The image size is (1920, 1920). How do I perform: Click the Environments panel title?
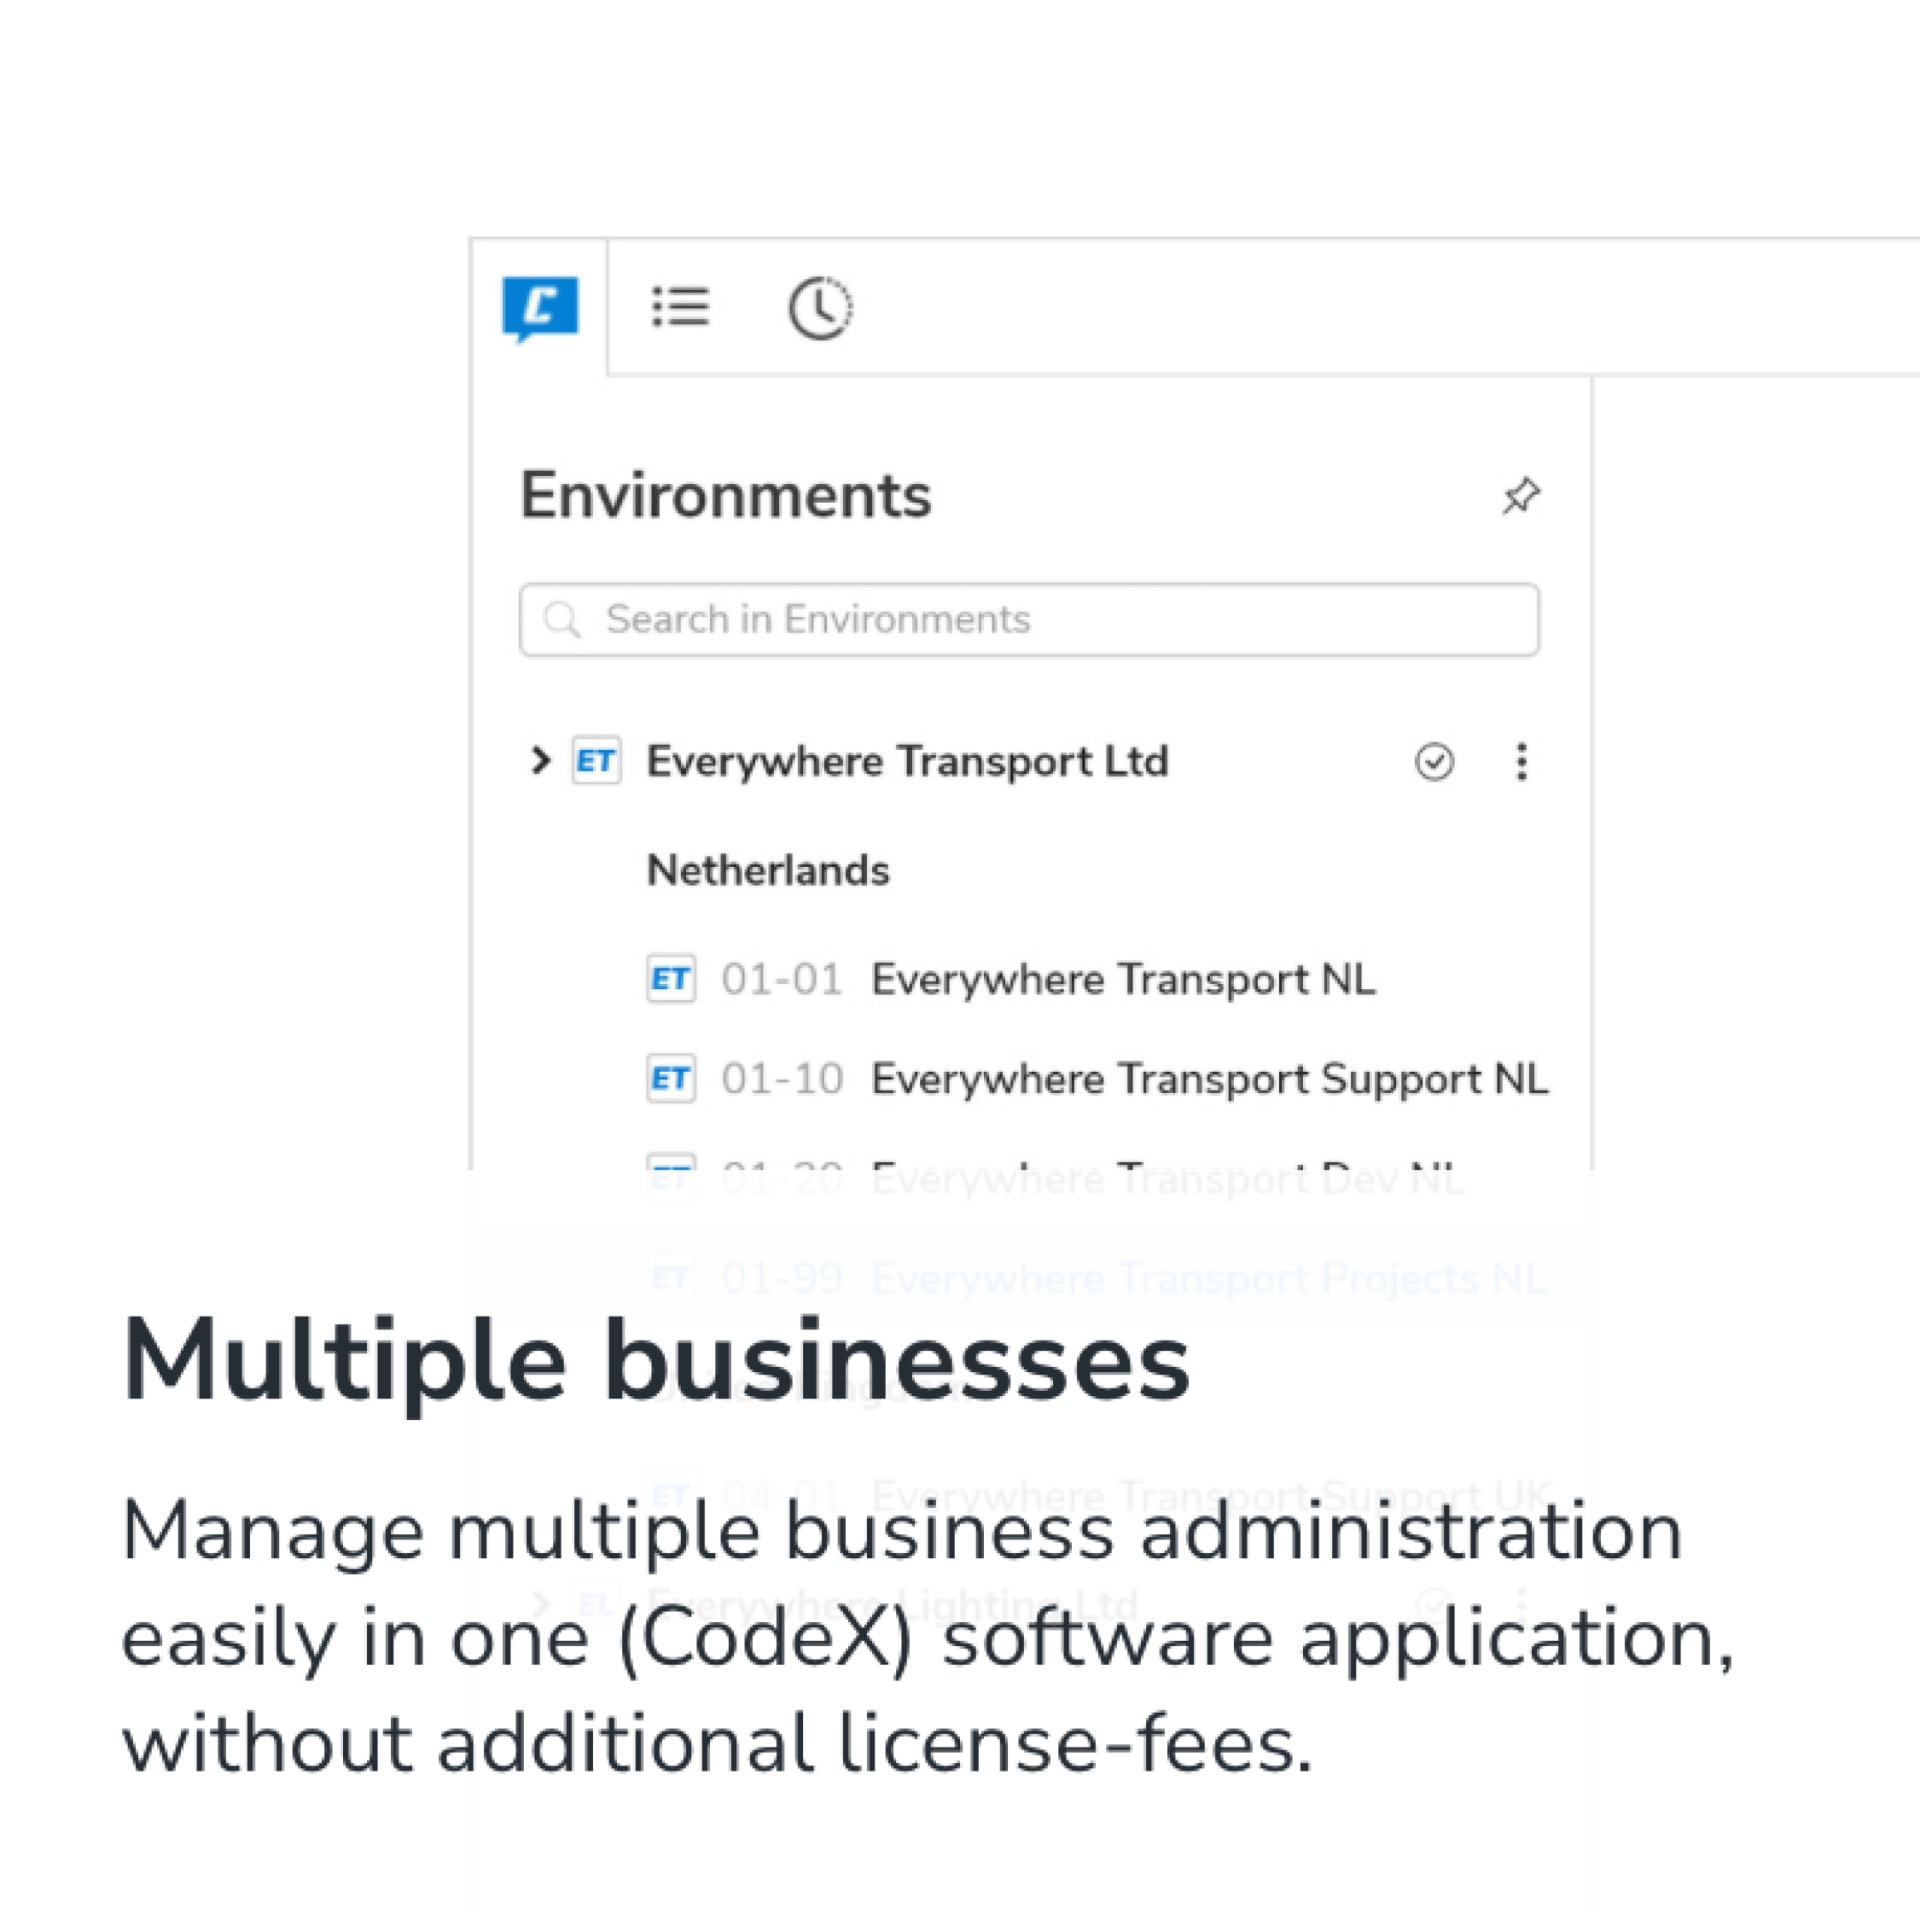pyautogui.click(x=726, y=495)
